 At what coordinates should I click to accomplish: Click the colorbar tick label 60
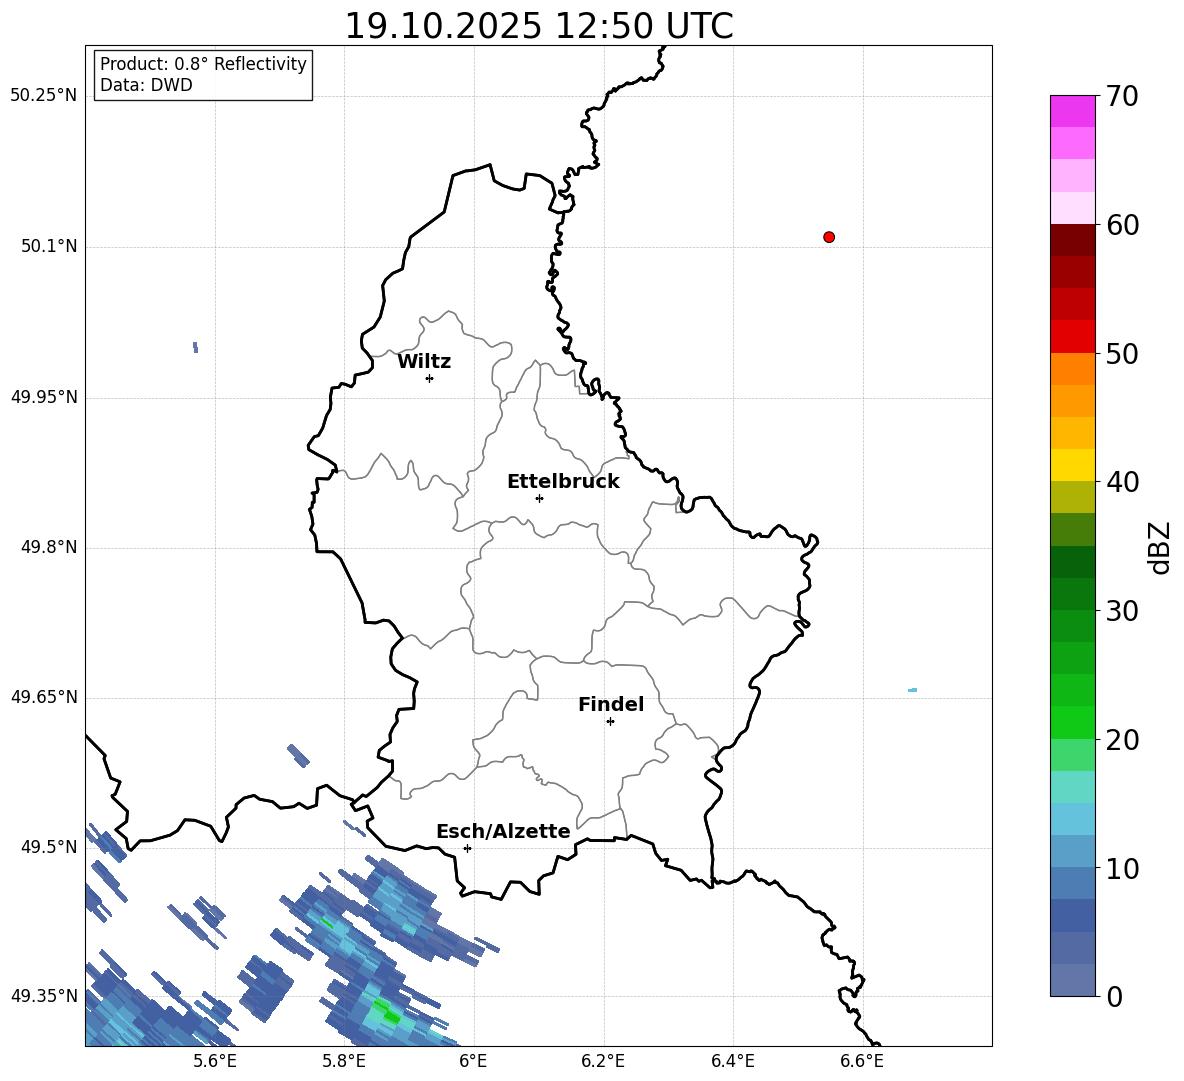(1122, 225)
